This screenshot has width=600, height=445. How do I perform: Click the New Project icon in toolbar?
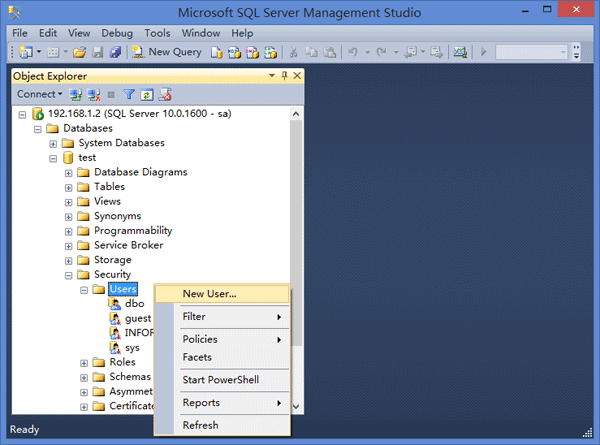[x=26, y=52]
